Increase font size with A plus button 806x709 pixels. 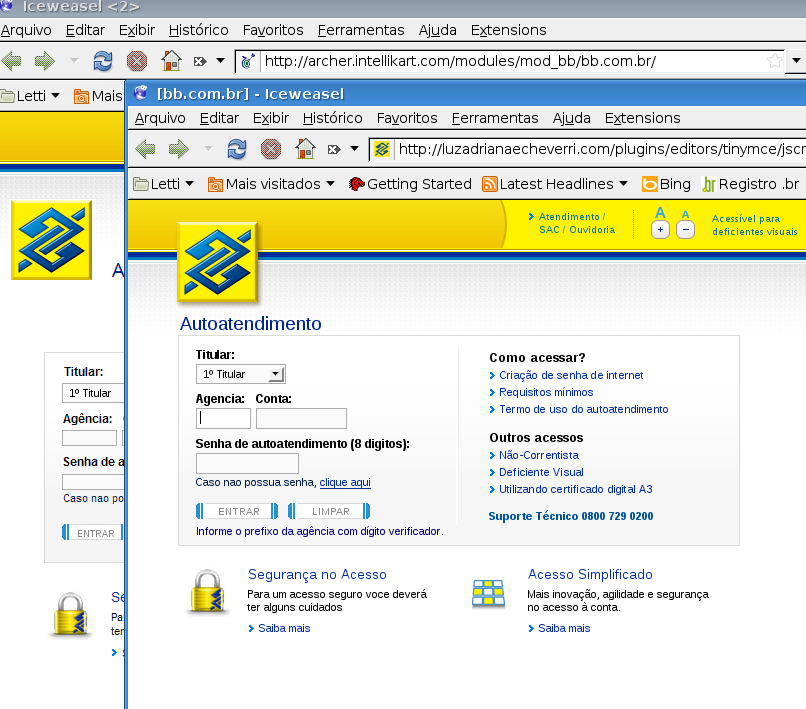[660, 229]
